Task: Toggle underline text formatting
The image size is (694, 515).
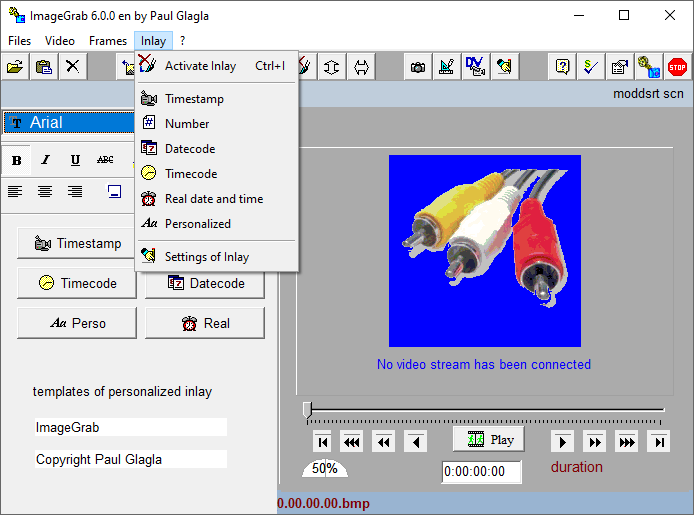Action: (x=75, y=160)
